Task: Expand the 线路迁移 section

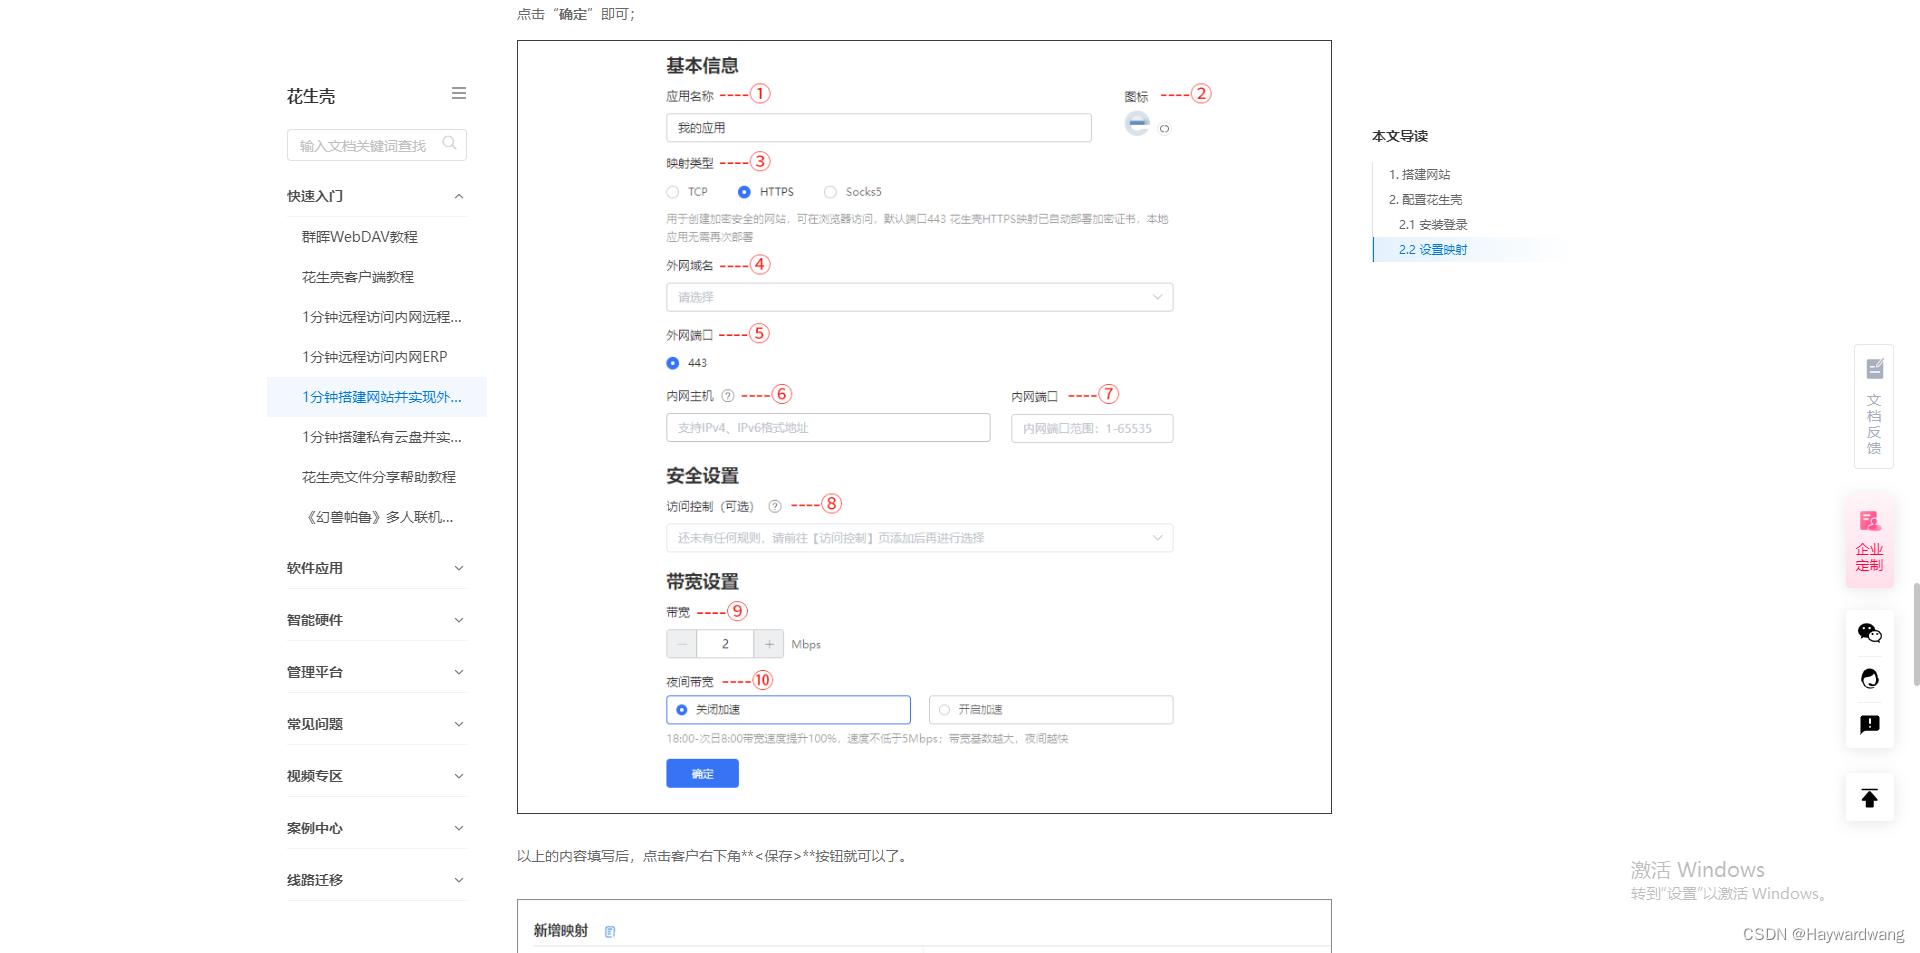Action: (376, 880)
